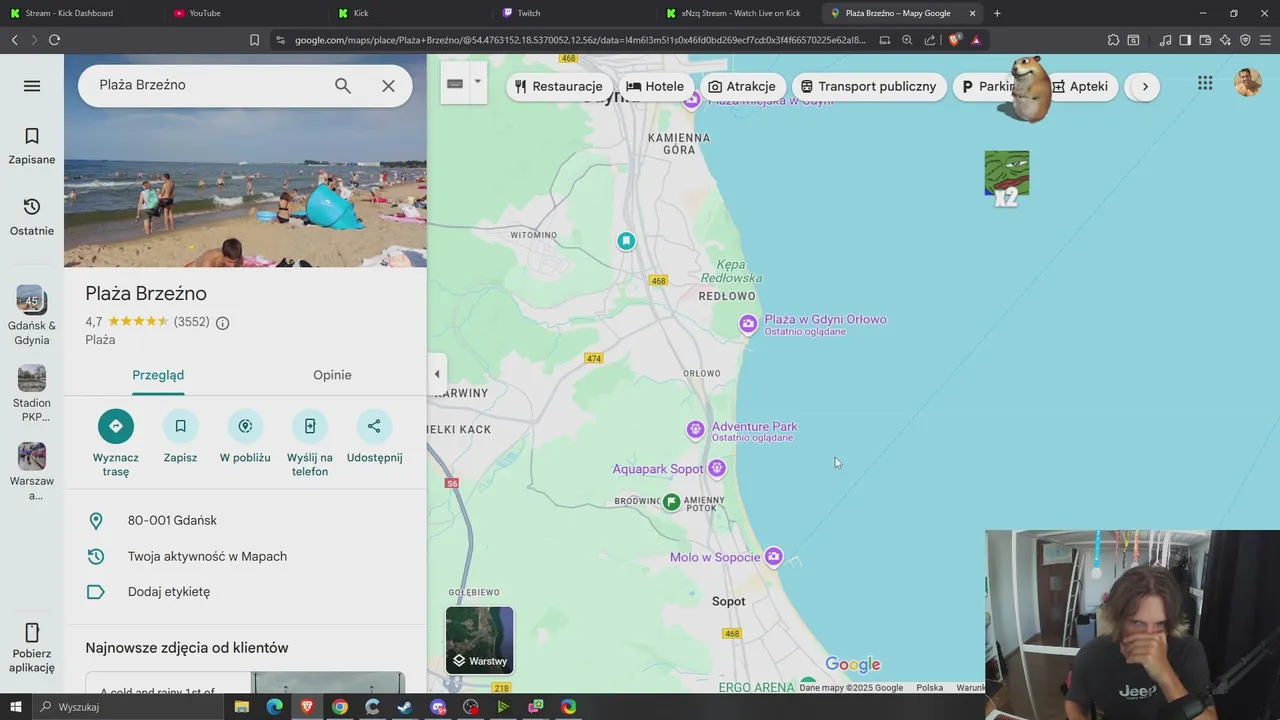Click Wyślij na telefon icon

coord(310,426)
